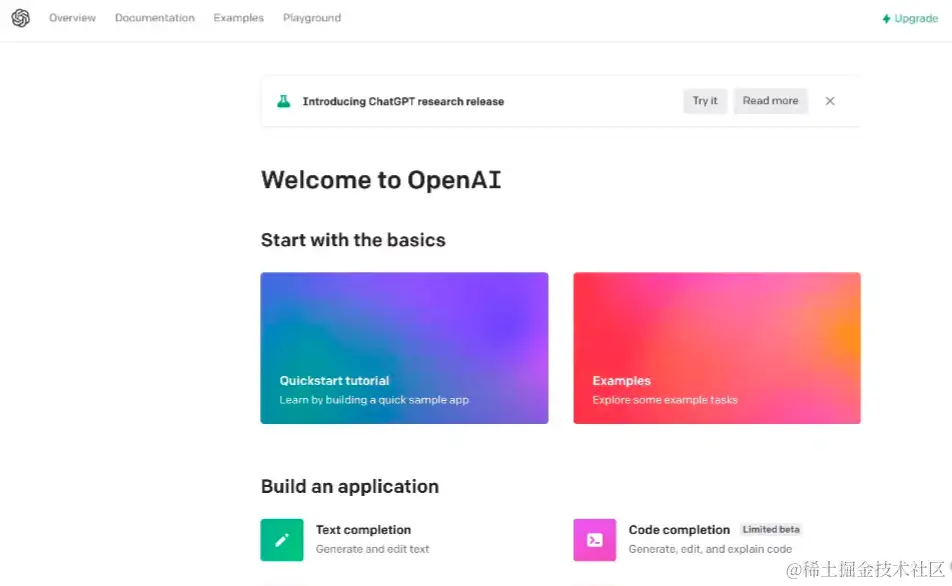Click the Upgrade link
Viewport: 952px width, 586px height.
[x=910, y=19]
